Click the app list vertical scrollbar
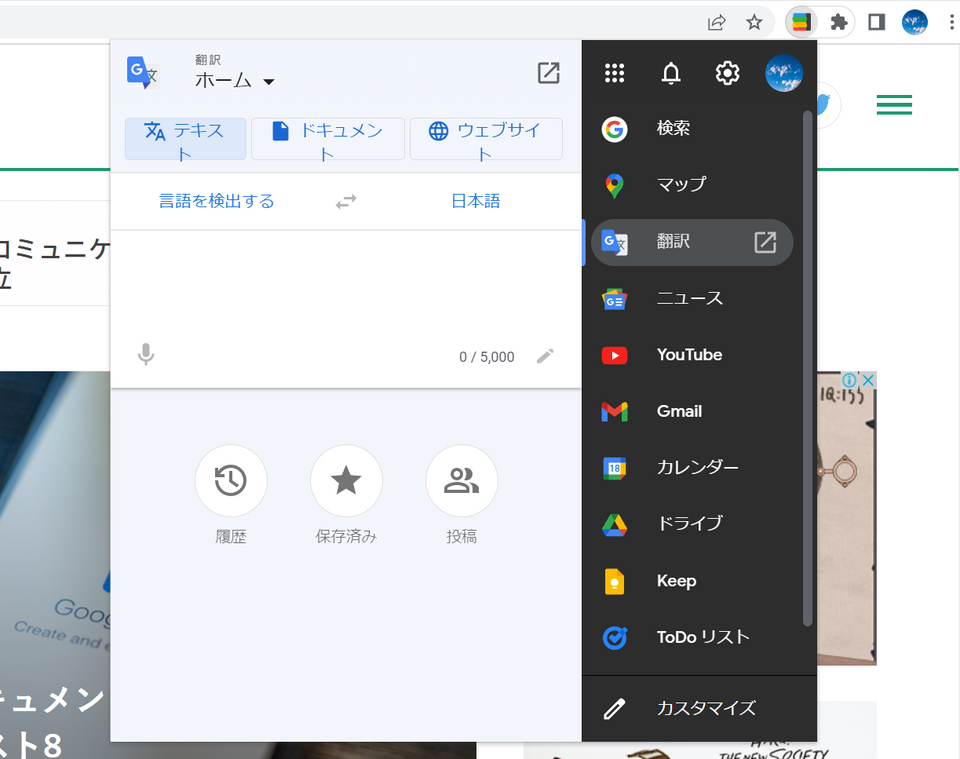The width and height of the screenshot is (960, 759). pos(808,368)
